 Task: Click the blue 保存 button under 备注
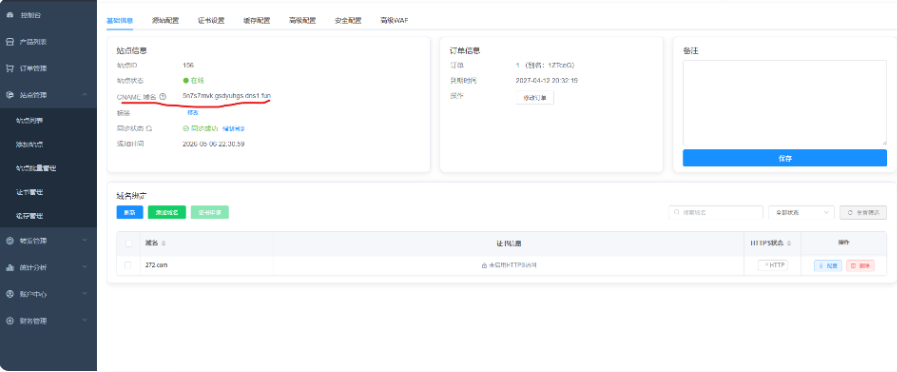pos(784,158)
